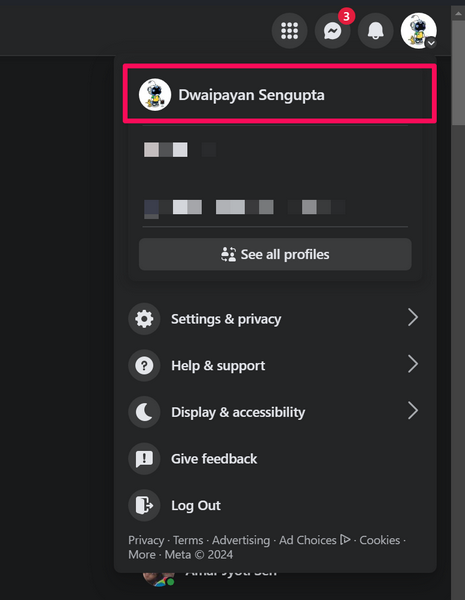Click the Give feedback exclamation icon
This screenshot has width=465, height=600.
click(x=144, y=459)
